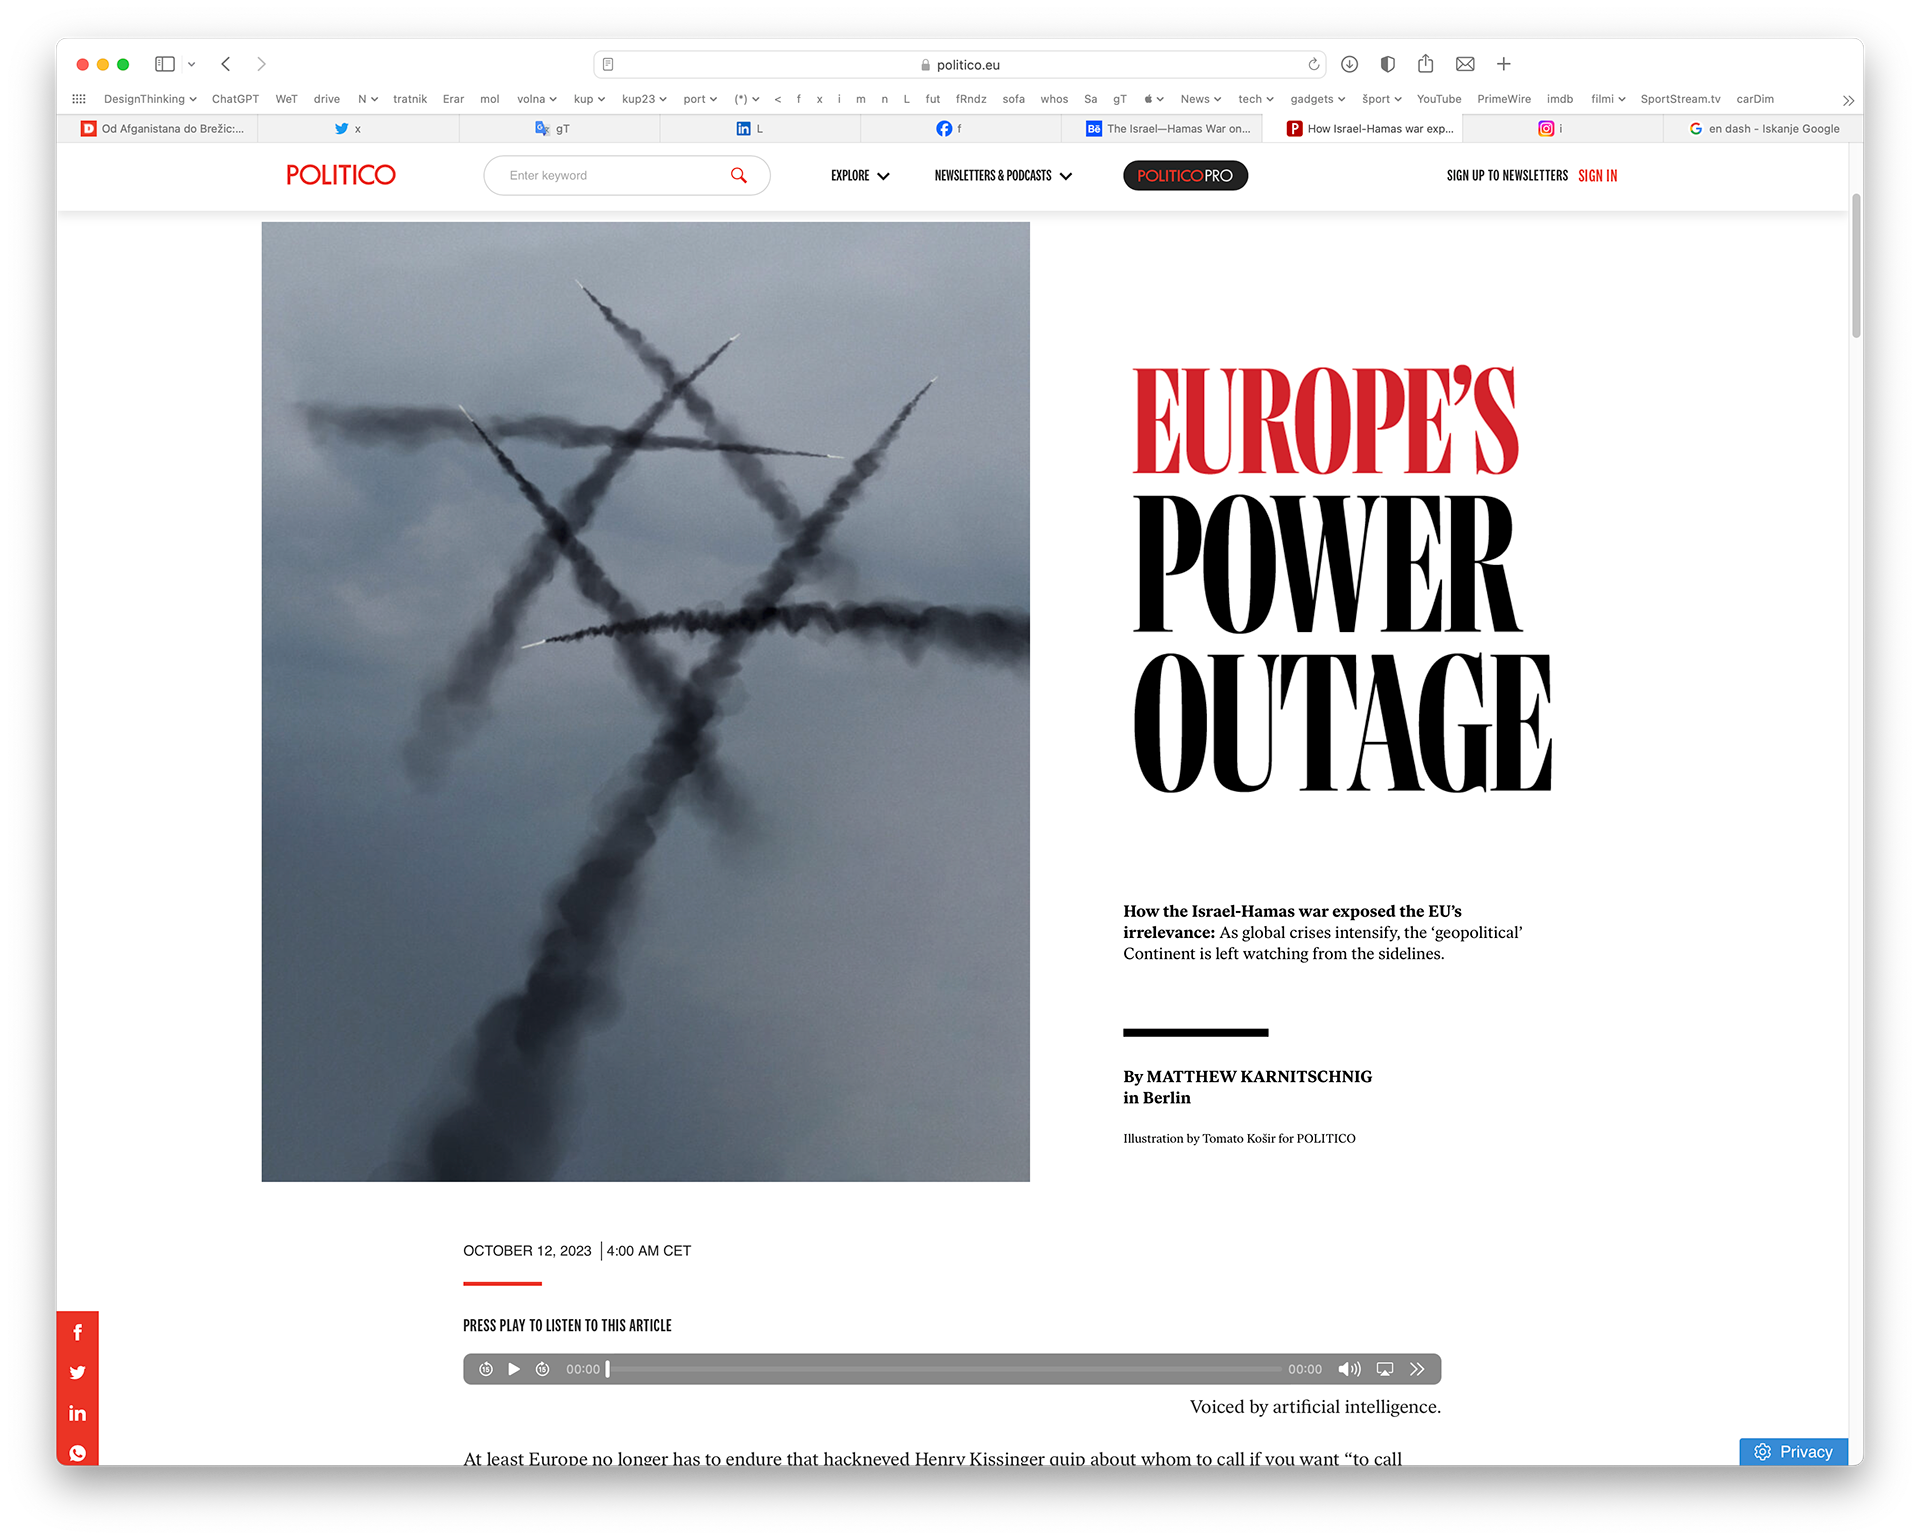Viewport: 1920px width, 1540px height.
Task: Click the red search magnifier icon
Action: (739, 175)
